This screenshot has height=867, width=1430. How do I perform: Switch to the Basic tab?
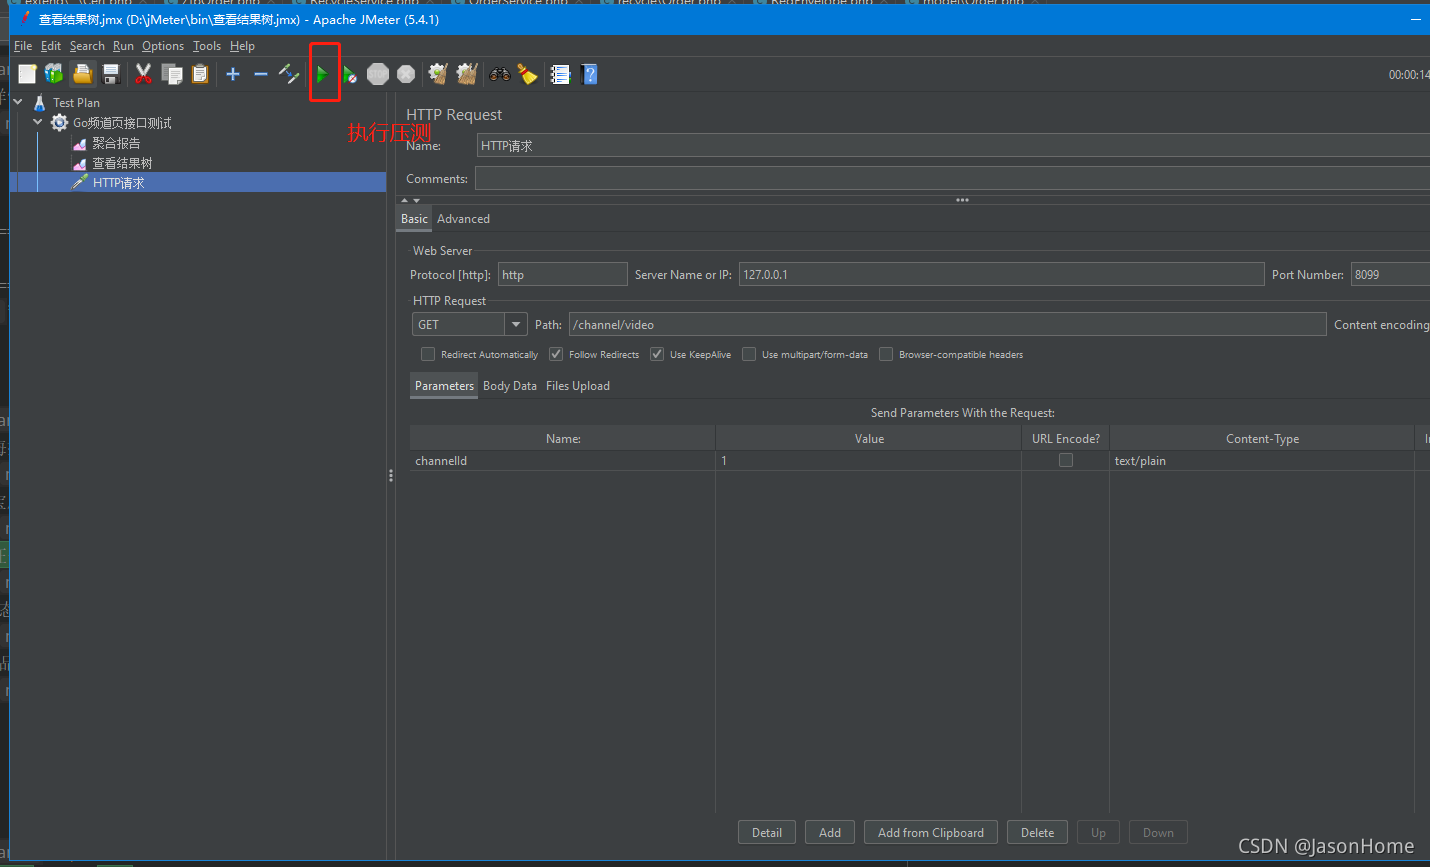tap(414, 219)
